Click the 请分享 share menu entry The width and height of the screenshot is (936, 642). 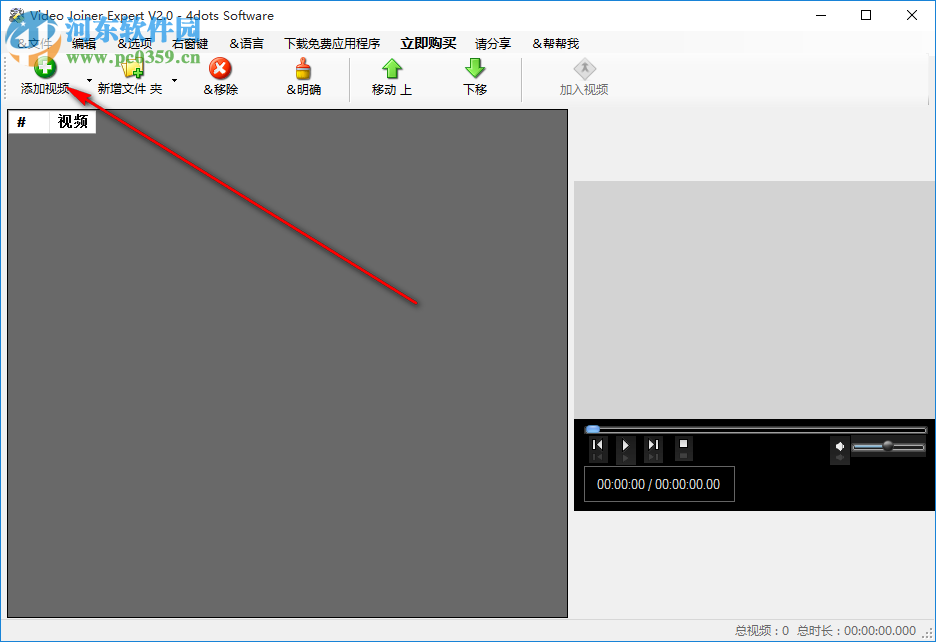(492, 43)
